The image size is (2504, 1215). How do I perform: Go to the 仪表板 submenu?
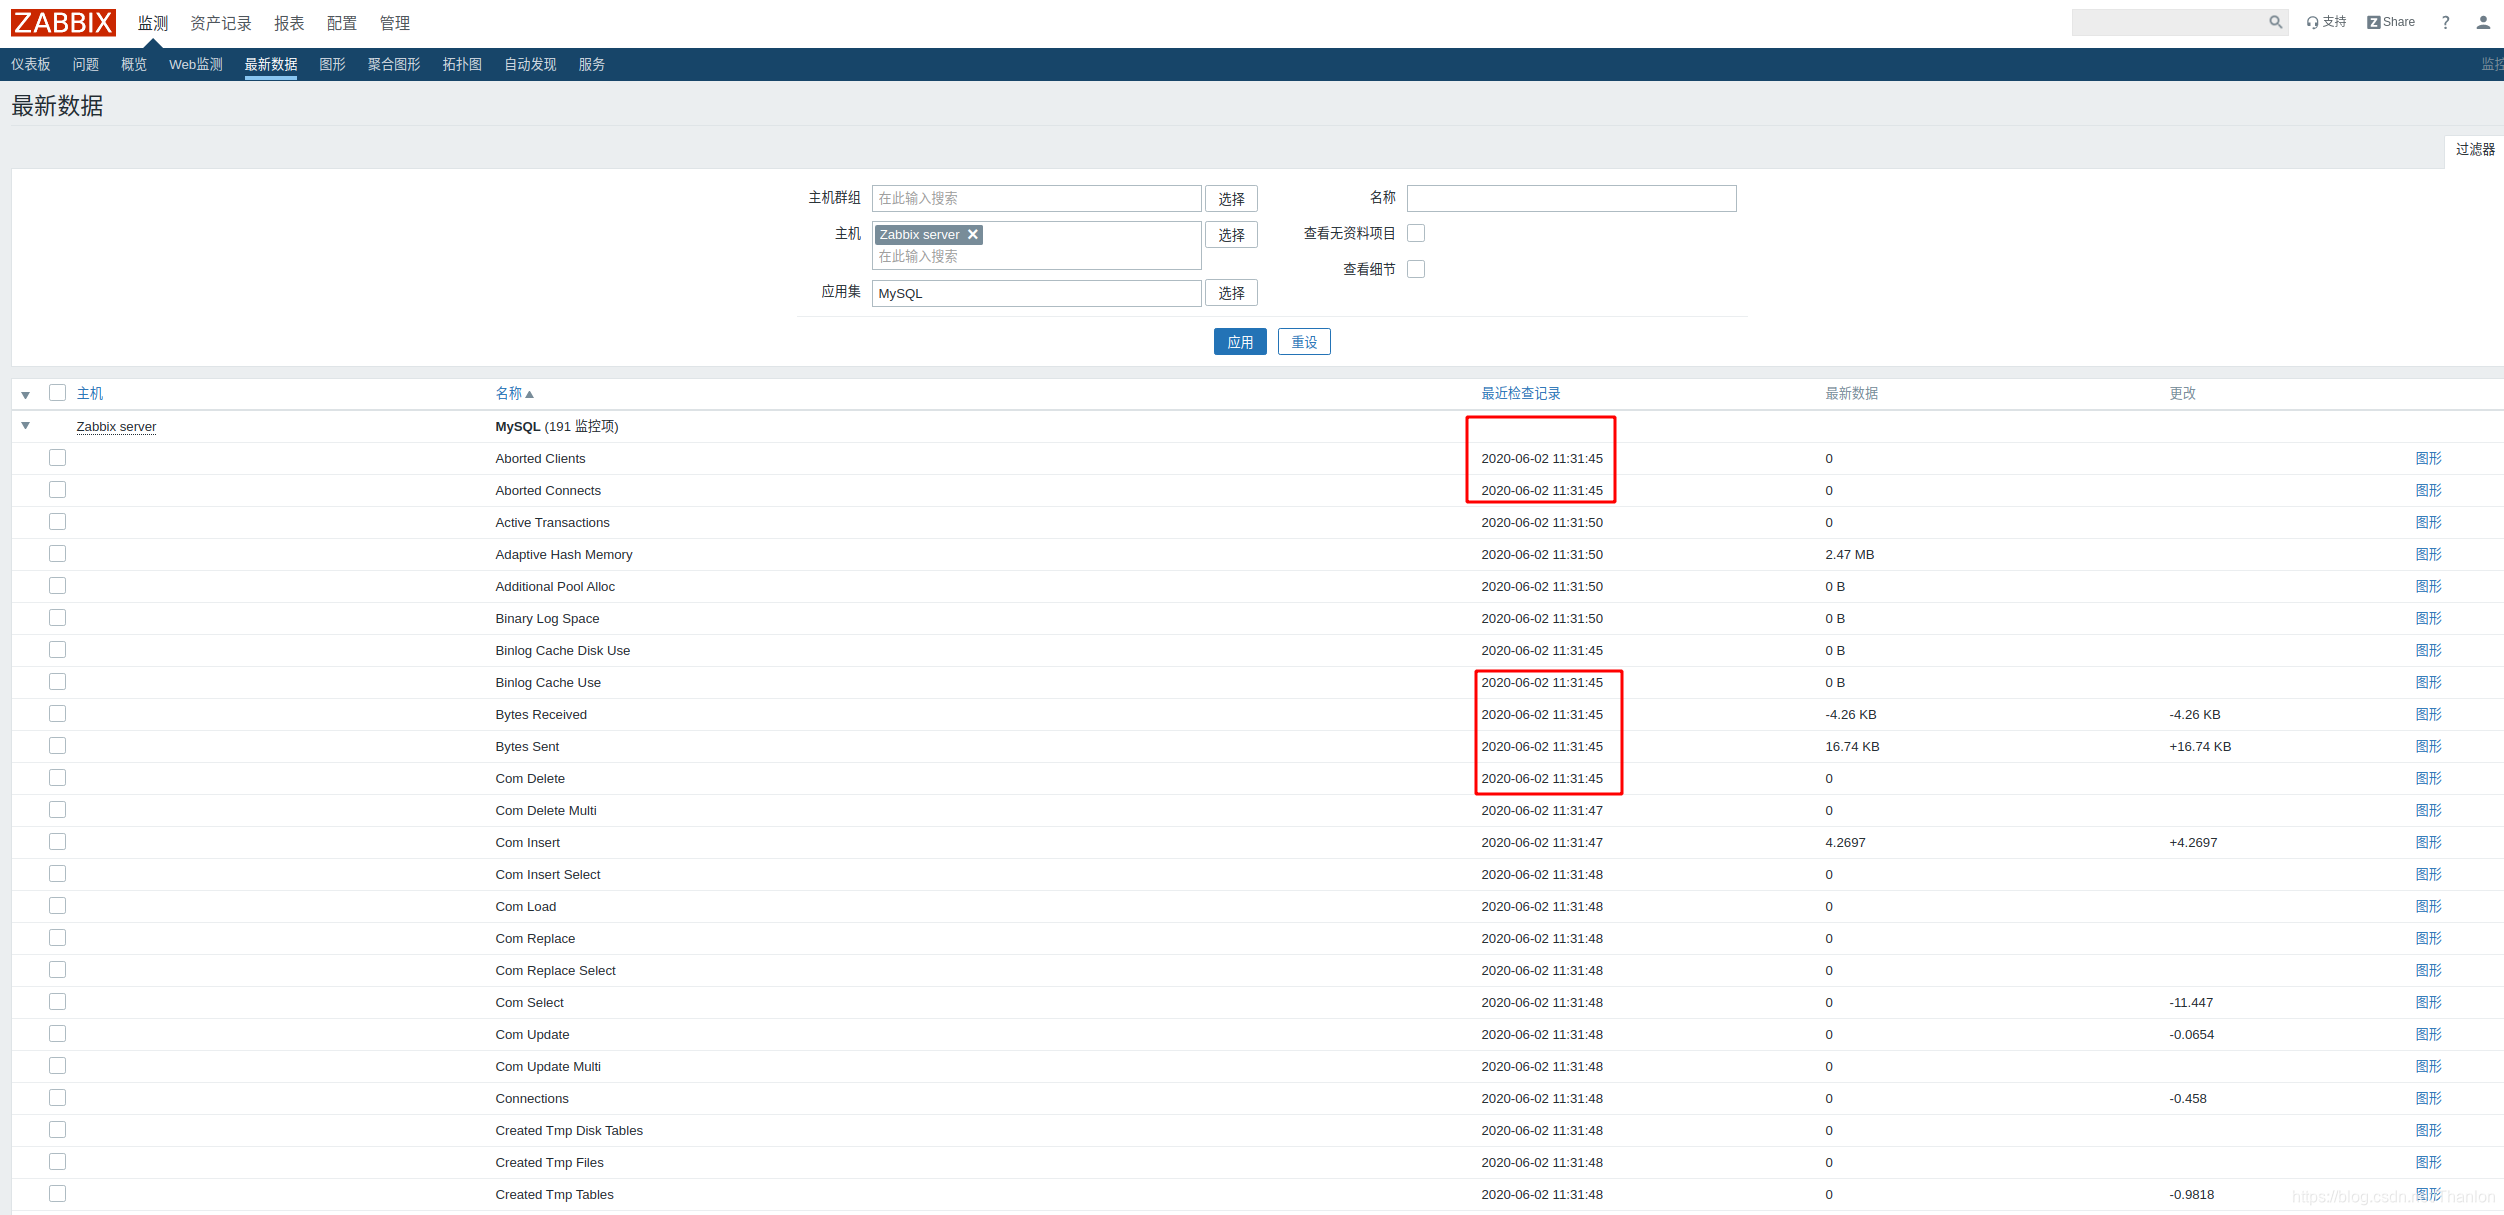click(x=31, y=64)
